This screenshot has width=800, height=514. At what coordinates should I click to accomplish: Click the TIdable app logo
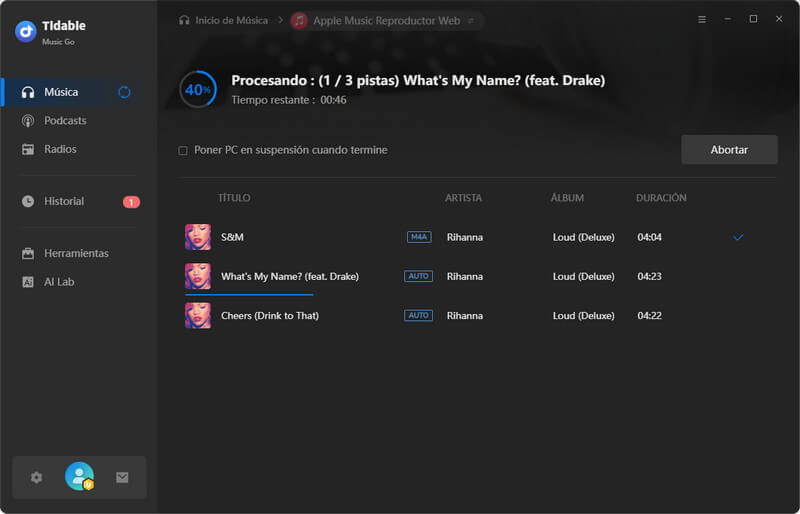coord(25,32)
